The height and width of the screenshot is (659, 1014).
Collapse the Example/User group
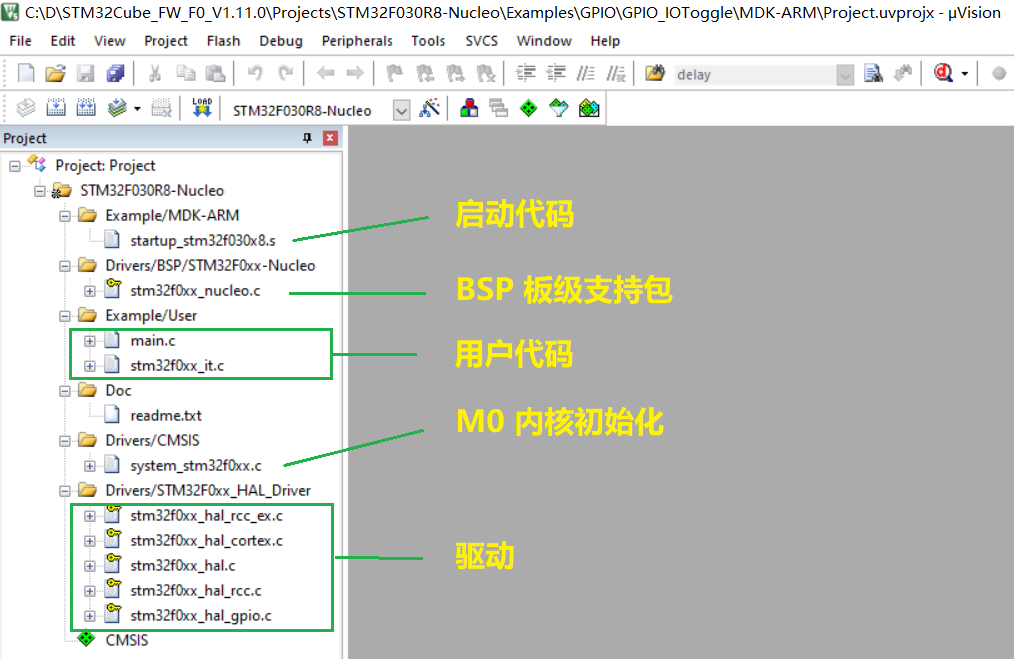(65, 316)
